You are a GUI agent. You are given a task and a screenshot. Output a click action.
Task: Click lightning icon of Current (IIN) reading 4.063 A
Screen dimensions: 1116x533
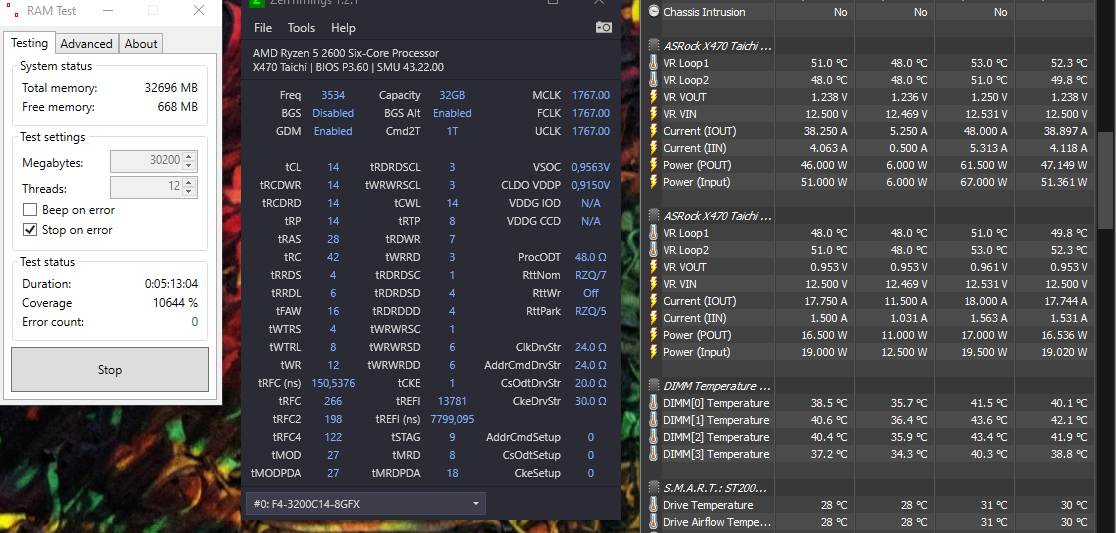(654, 148)
